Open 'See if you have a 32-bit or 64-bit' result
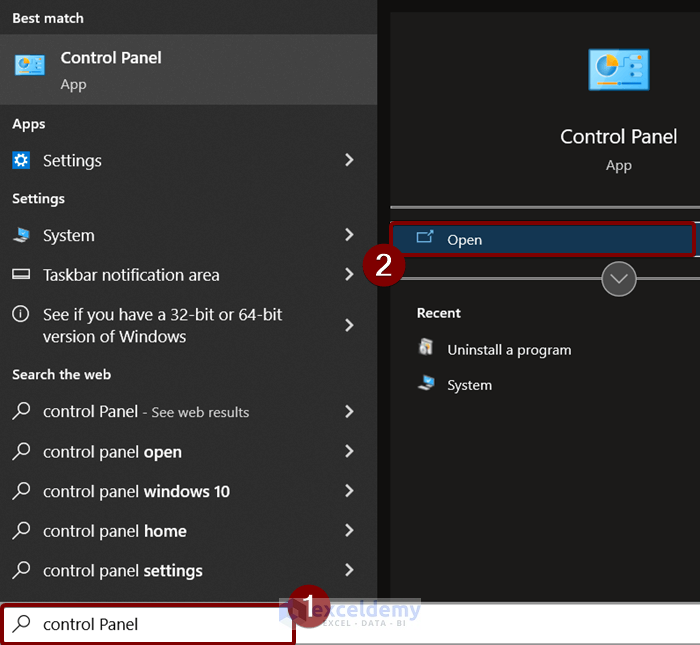The image size is (700, 645). click(x=188, y=325)
